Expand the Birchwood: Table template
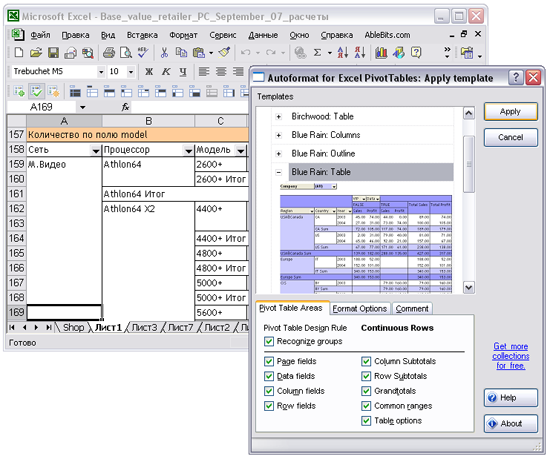The image size is (550, 459). 279,117
